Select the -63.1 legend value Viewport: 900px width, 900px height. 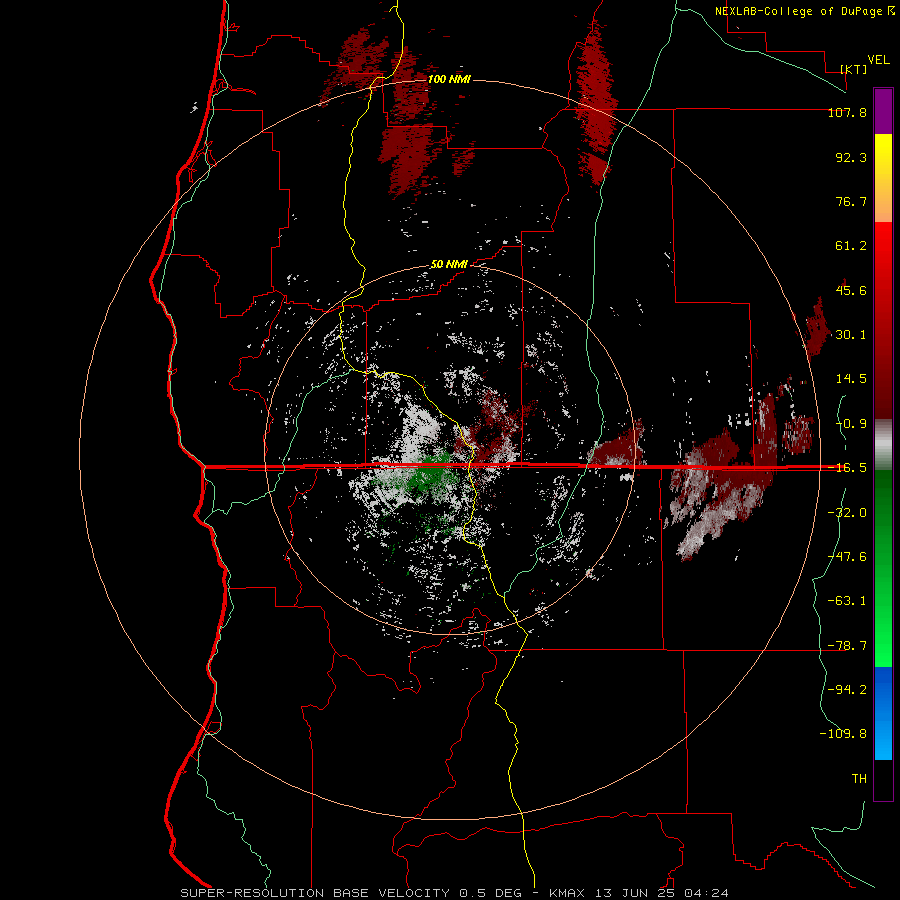pos(847,601)
